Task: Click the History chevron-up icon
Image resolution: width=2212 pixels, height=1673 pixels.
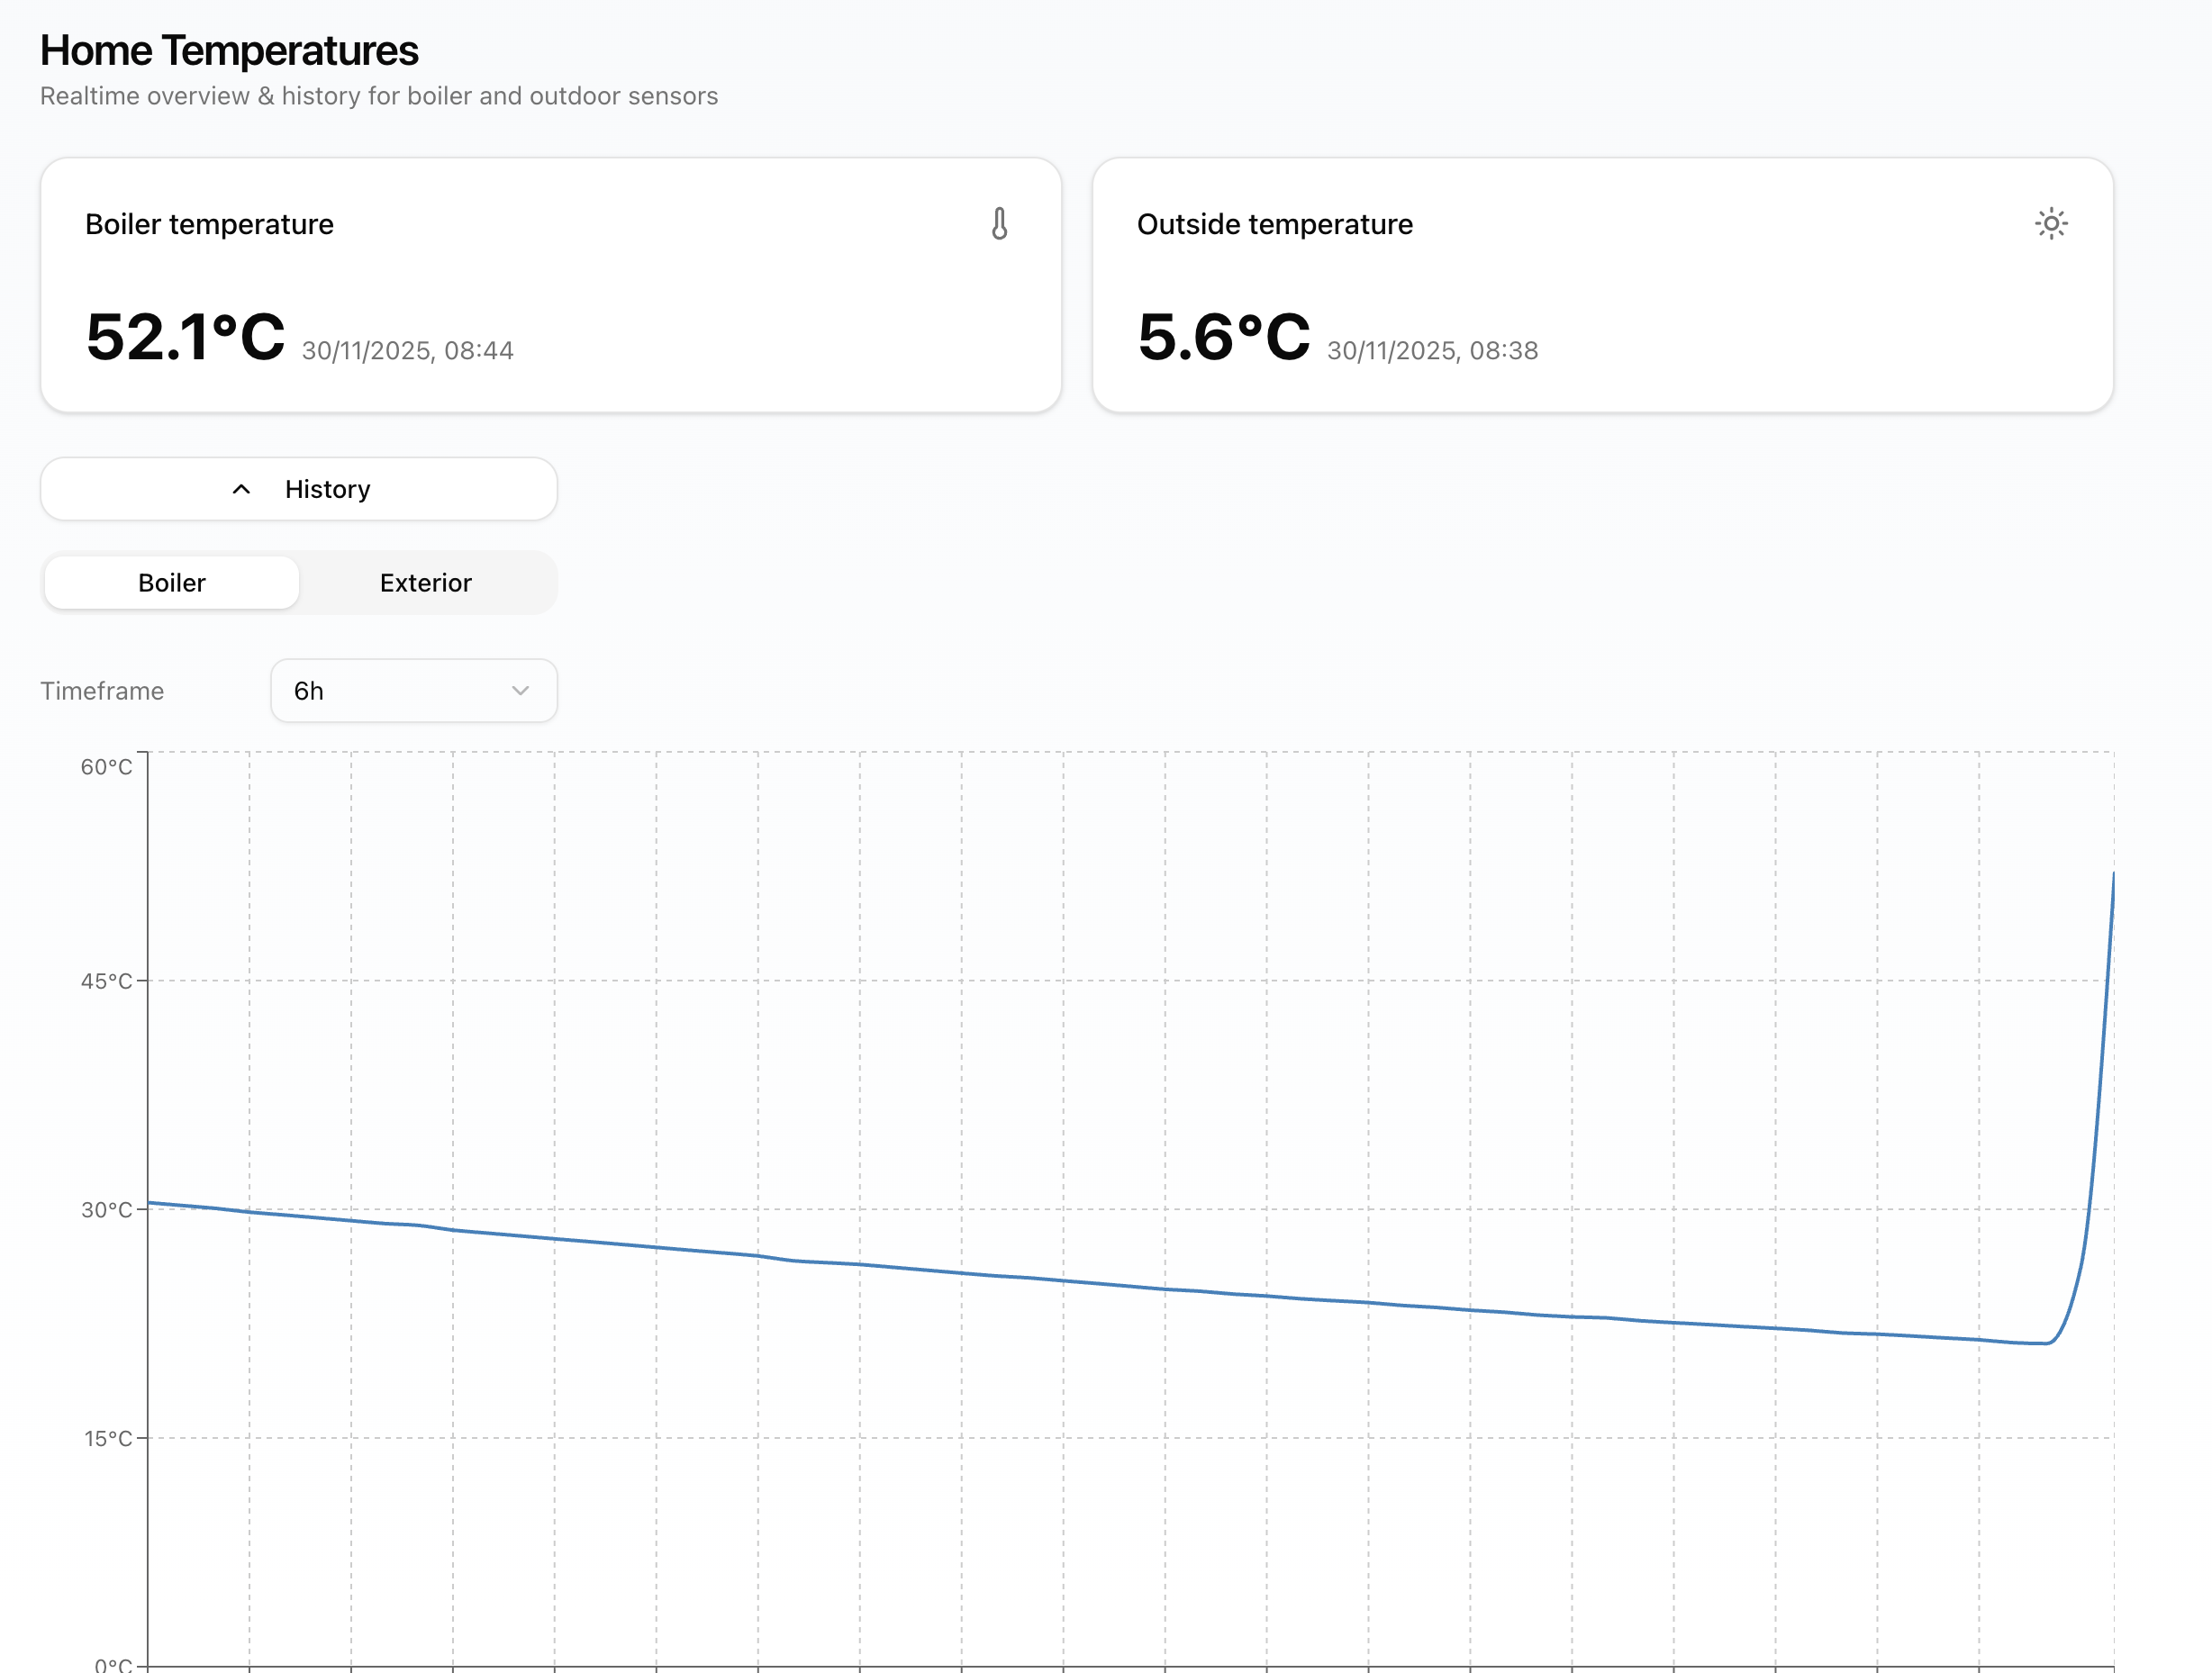Action: coord(241,489)
